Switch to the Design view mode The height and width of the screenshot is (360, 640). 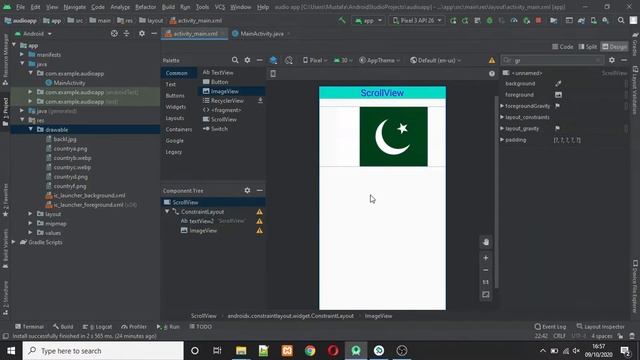pyautogui.click(x=614, y=47)
